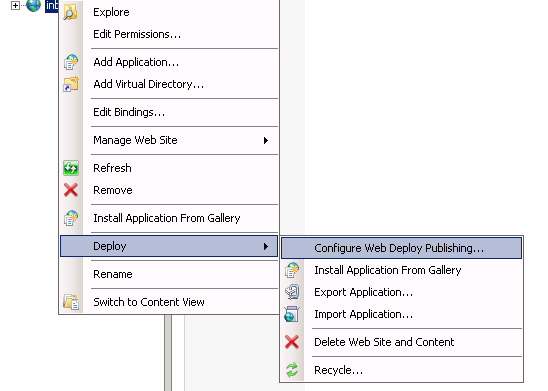Click the Add Application icon
The width and height of the screenshot is (548, 391).
(x=71, y=62)
